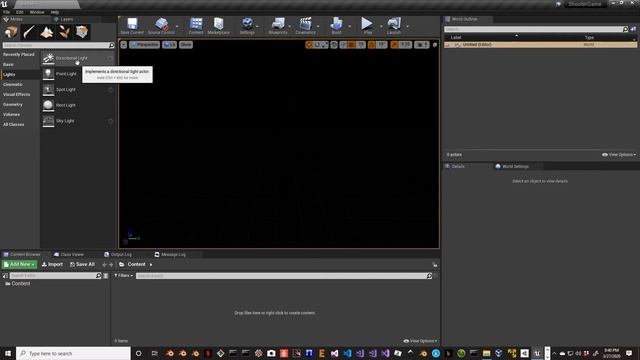Open the Settings toolbar icon
The height and width of the screenshot is (360, 640).
(247, 26)
